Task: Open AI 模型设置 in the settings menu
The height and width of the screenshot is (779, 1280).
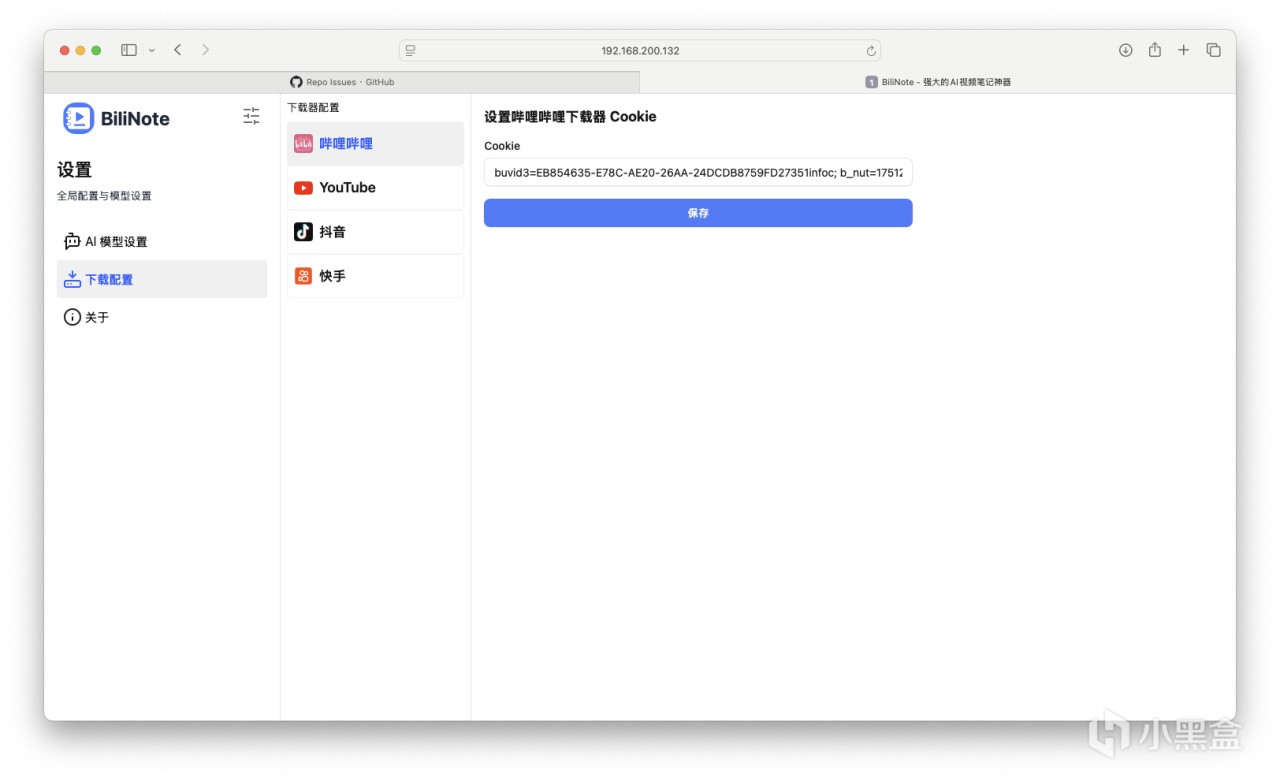Action: tap(162, 242)
